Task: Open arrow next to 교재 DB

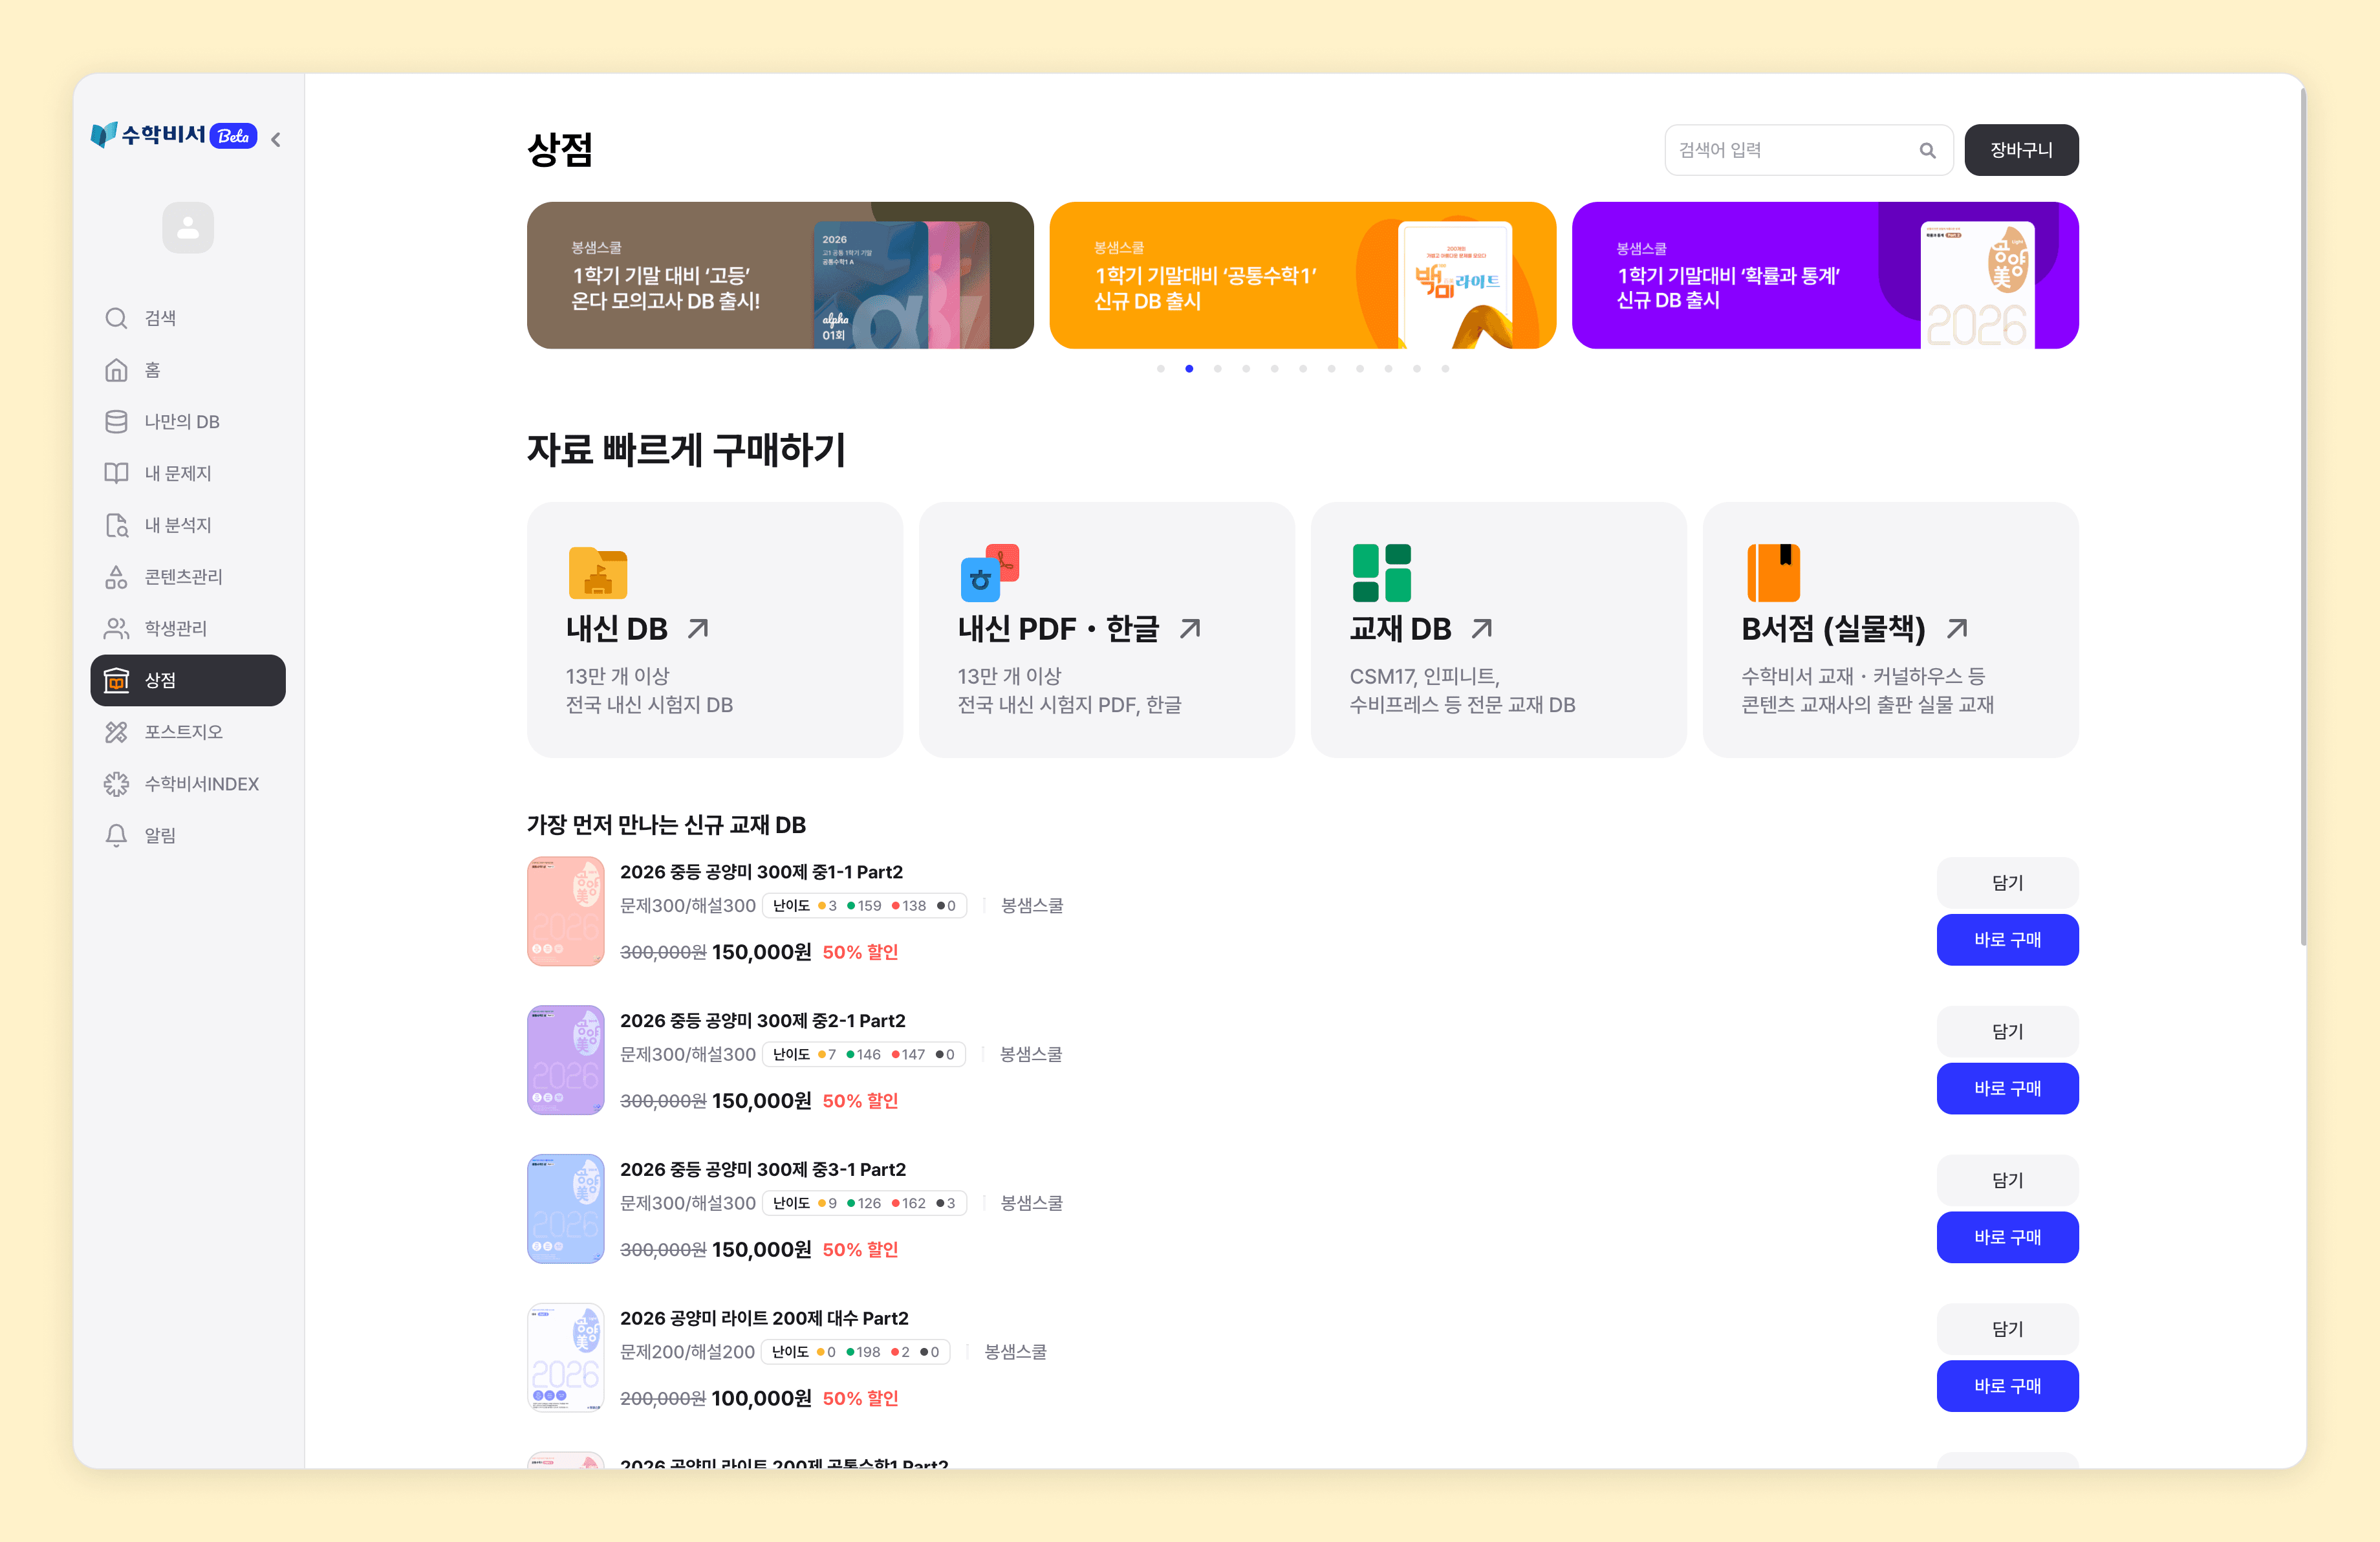Action: (1482, 628)
